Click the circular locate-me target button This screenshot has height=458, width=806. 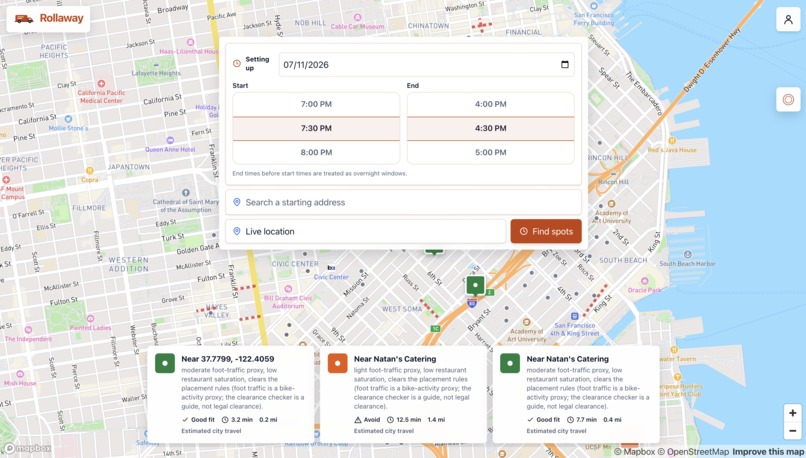point(788,99)
